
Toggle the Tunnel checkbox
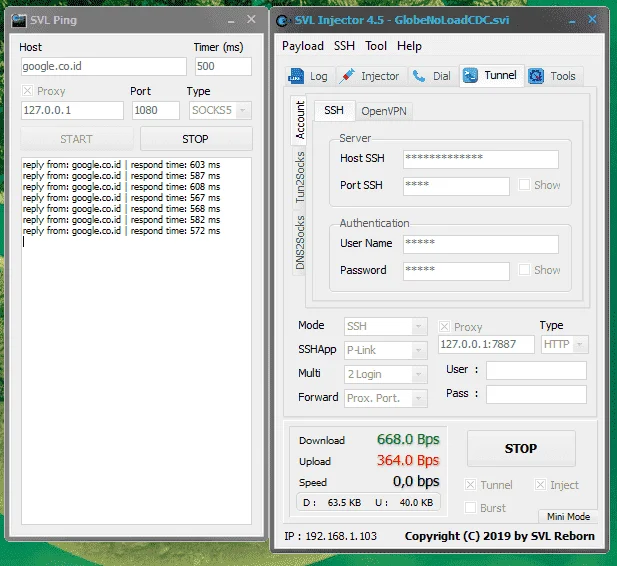(x=470, y=485)
